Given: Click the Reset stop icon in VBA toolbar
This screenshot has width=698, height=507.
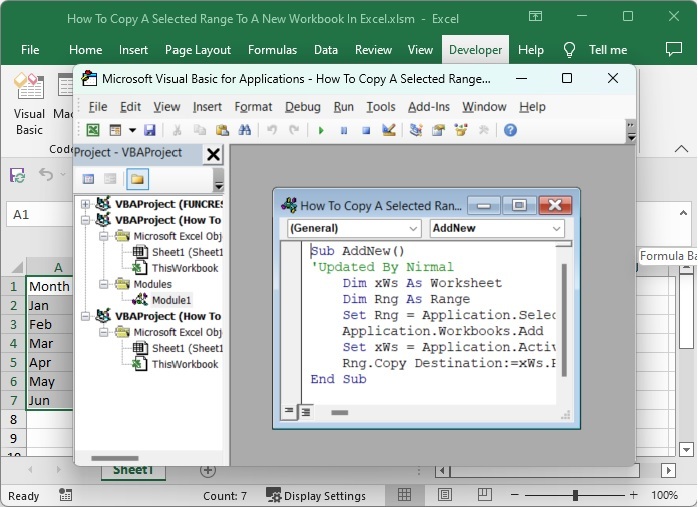Looking at the screenshot, I should point(366,130).
